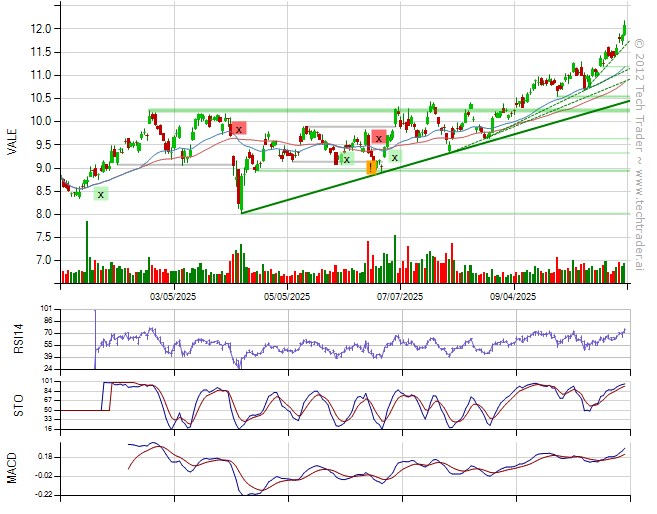
Task: Click the 12.0 price axis label
Action: [41, 29]
